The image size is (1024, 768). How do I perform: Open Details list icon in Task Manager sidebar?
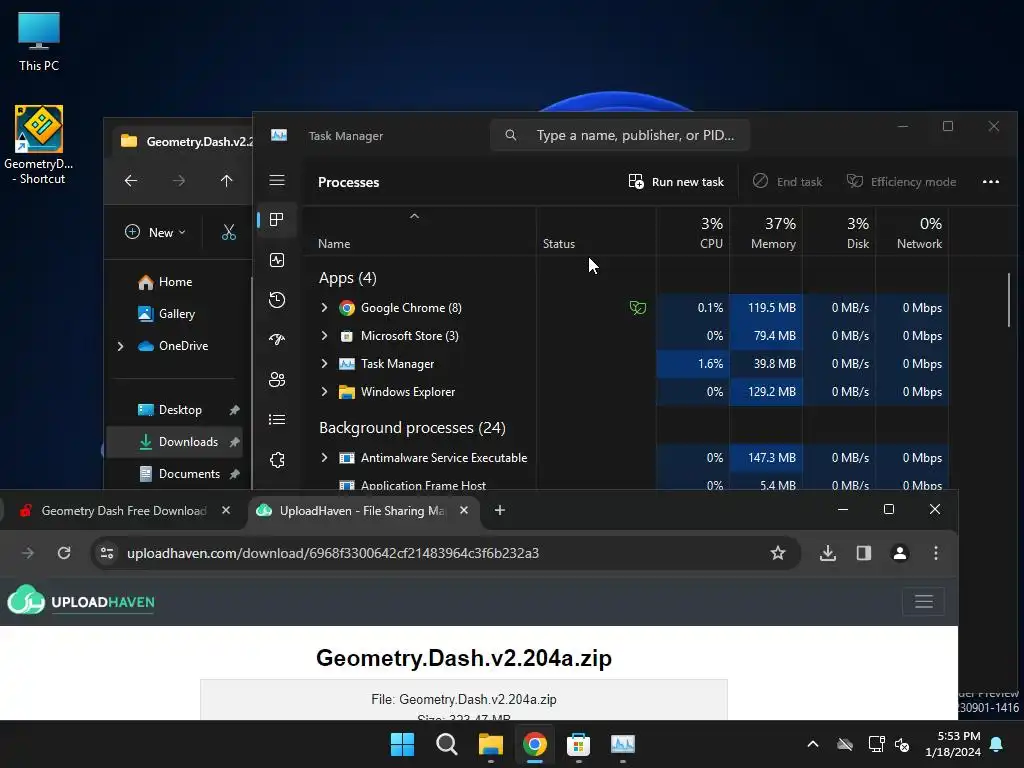click(277, 419)
